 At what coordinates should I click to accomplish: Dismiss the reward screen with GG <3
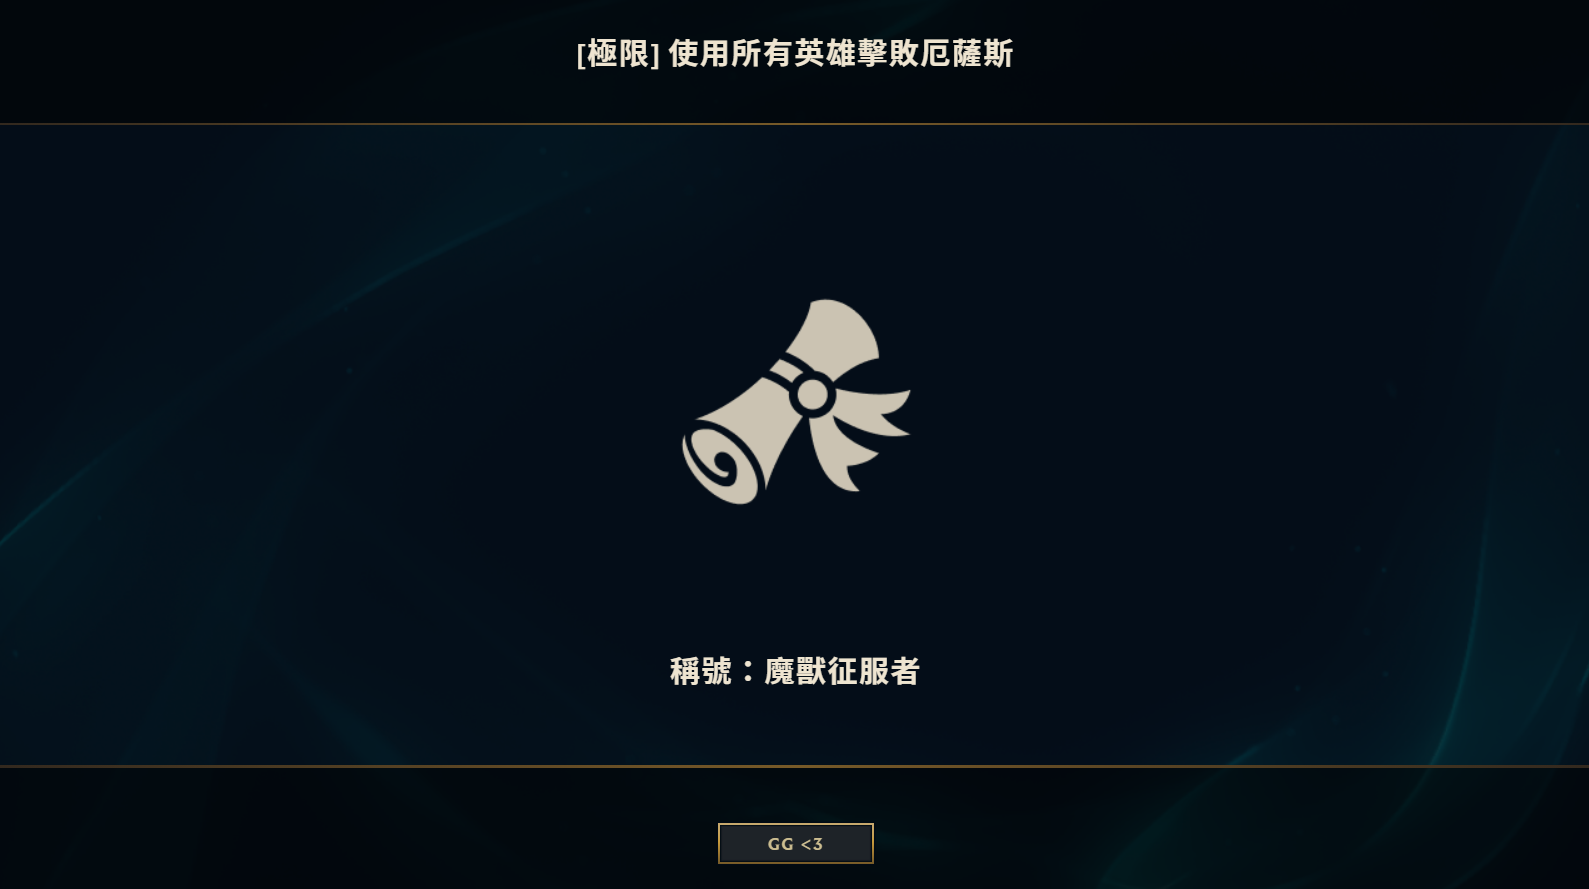pos(795,843)
